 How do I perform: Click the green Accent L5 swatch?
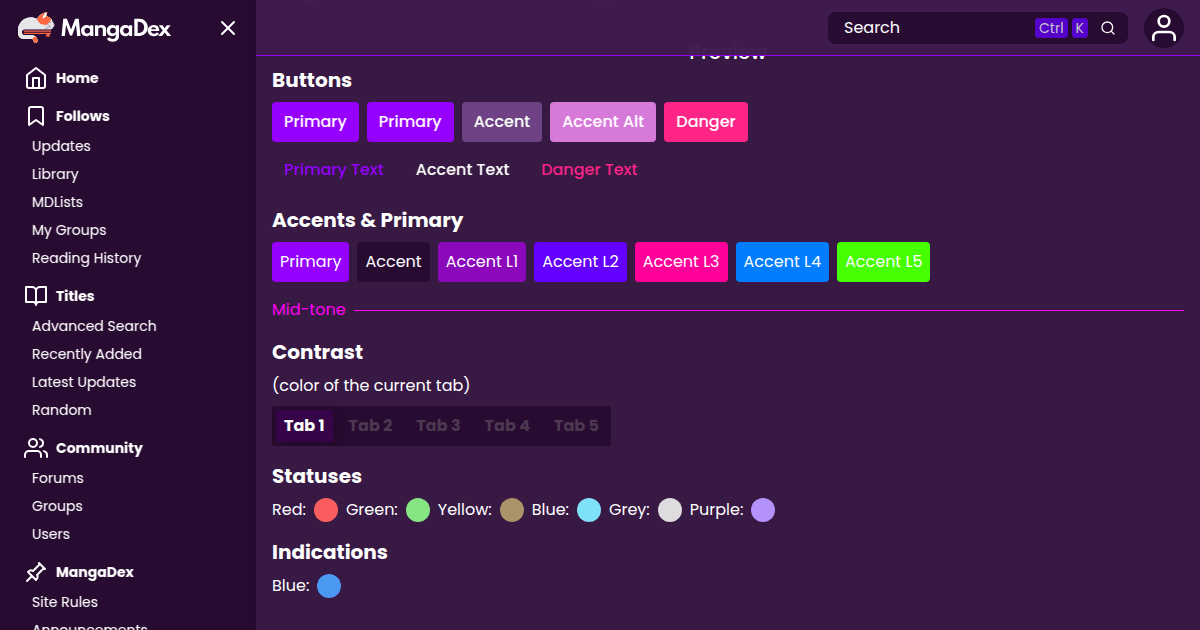[883, 262]
